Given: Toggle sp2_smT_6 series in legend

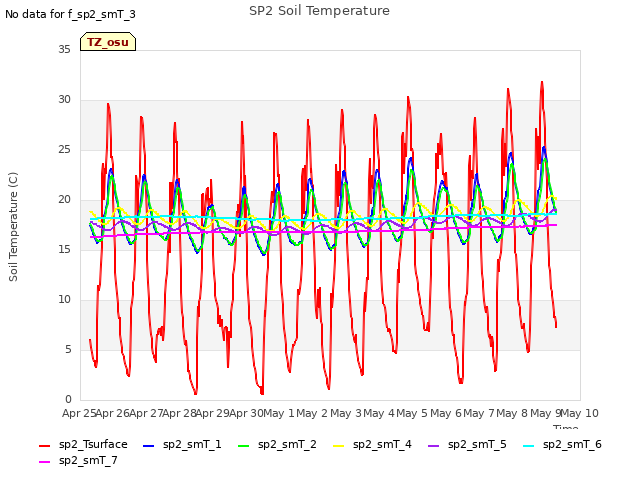Looking at the screenshot, I should [562, 444].
